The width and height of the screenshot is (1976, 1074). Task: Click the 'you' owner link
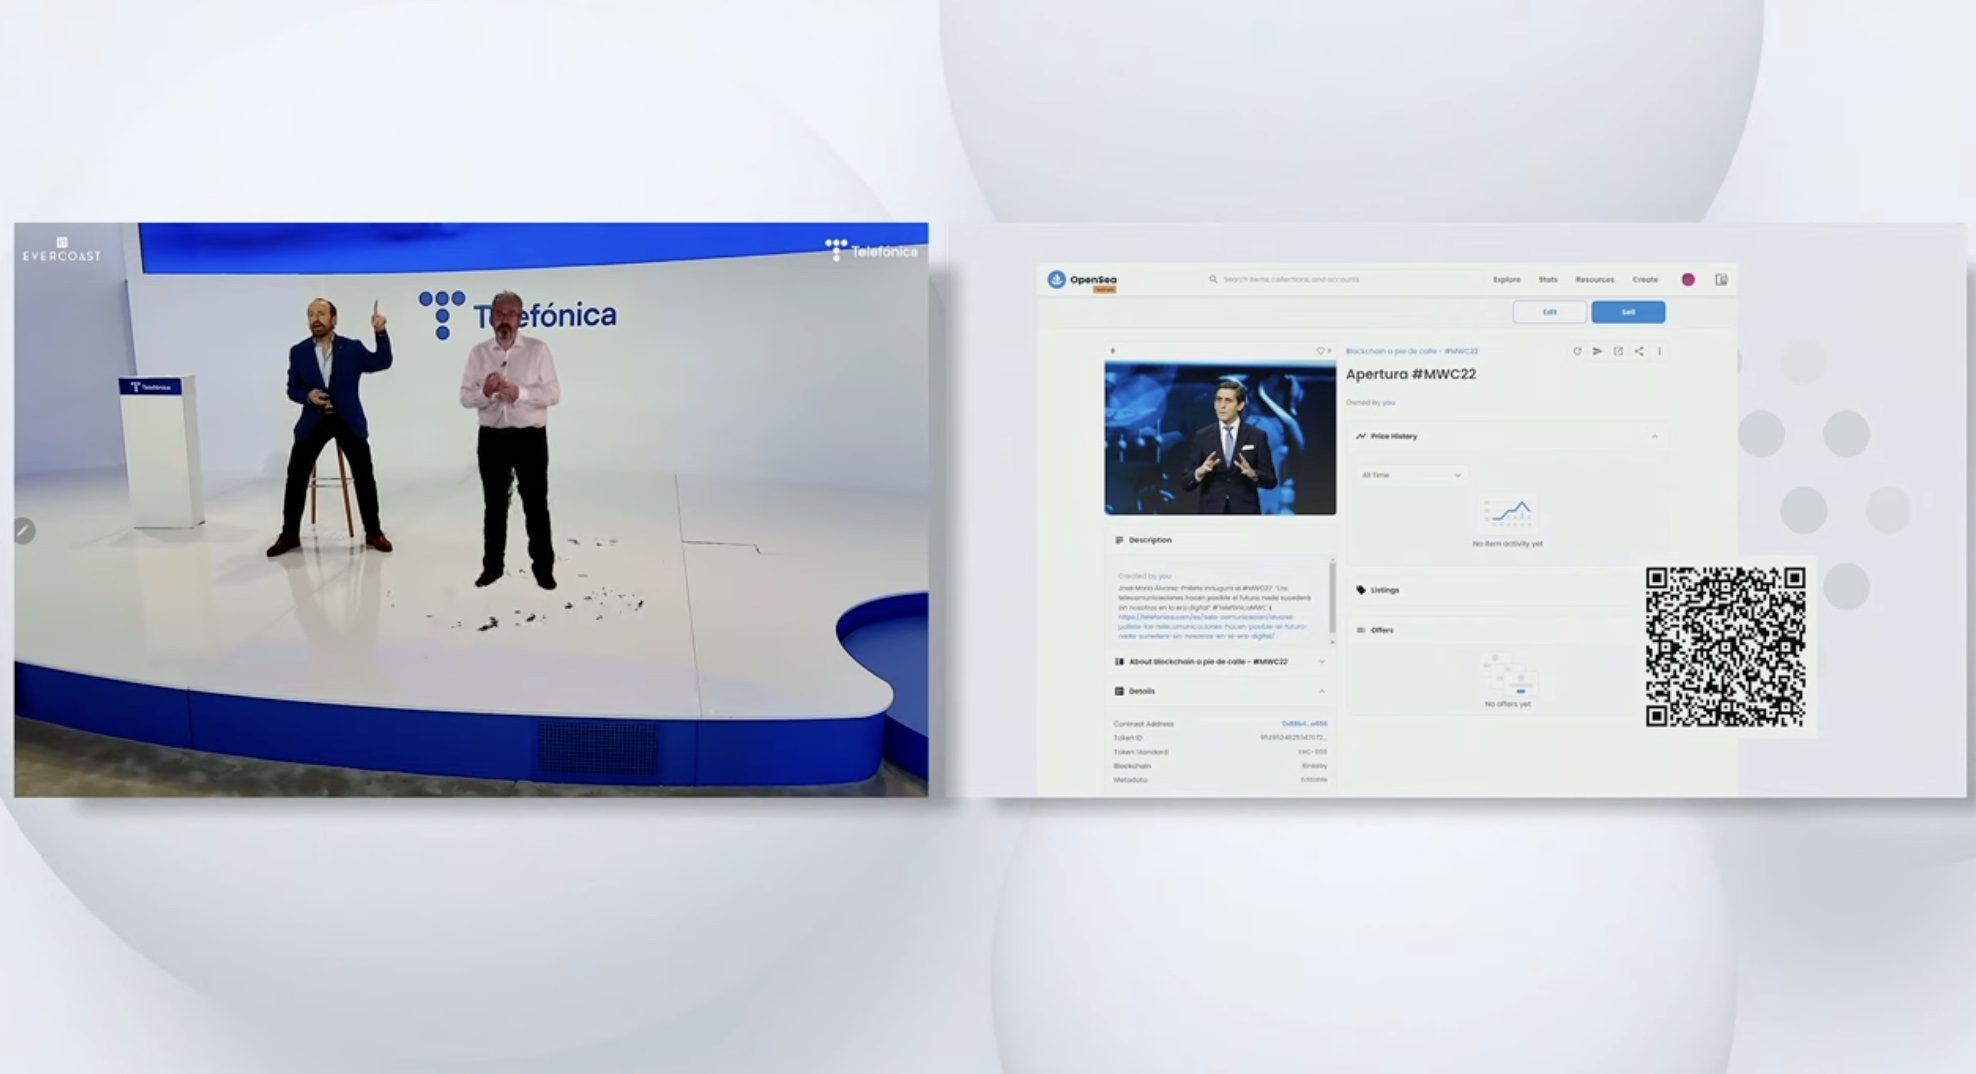tap(1389, 403)
